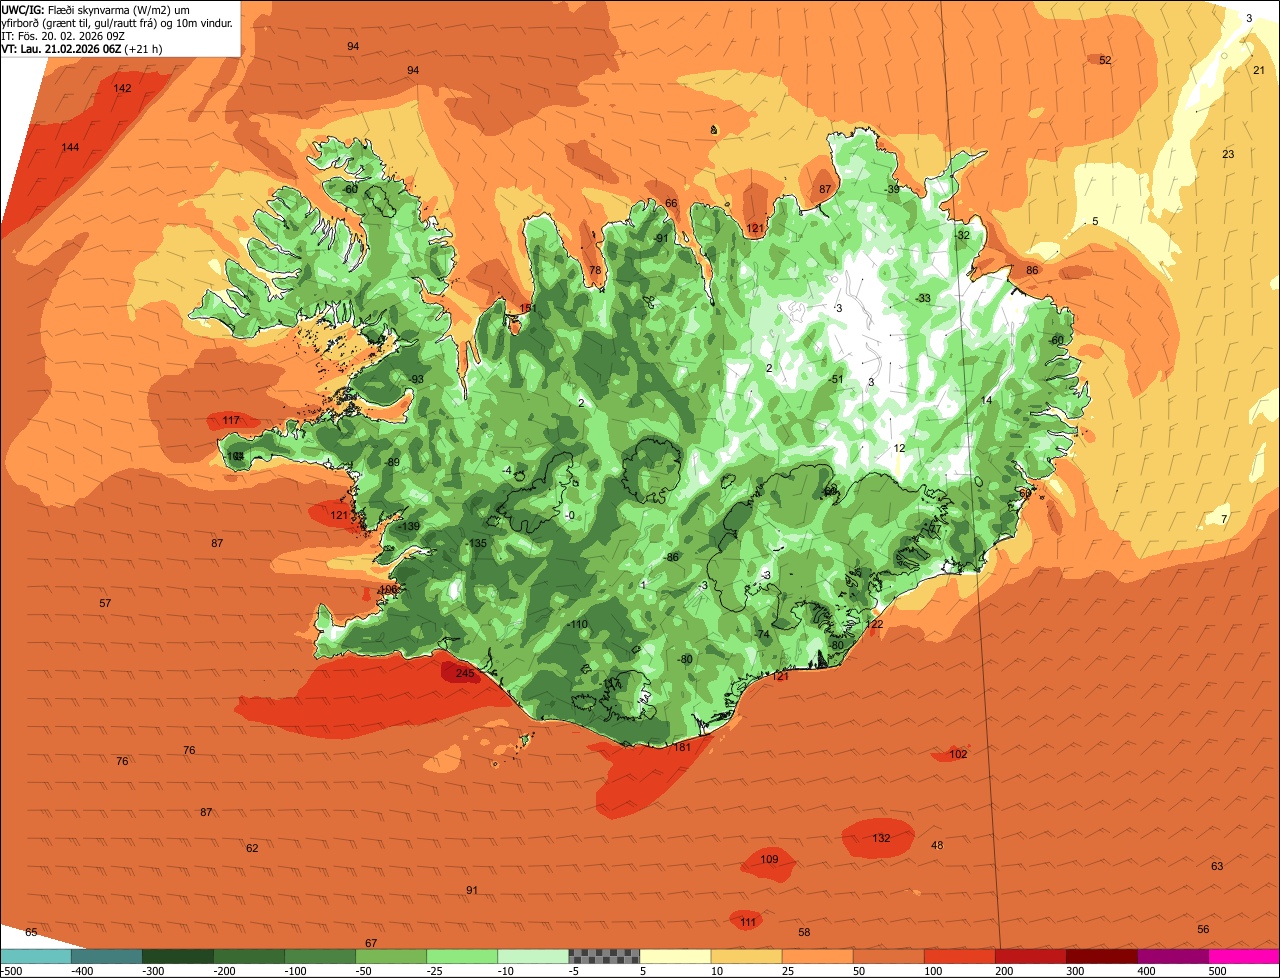
Task: Click the subtitle line mentioning '10m vindur'
Action: [x=117, y=22]
